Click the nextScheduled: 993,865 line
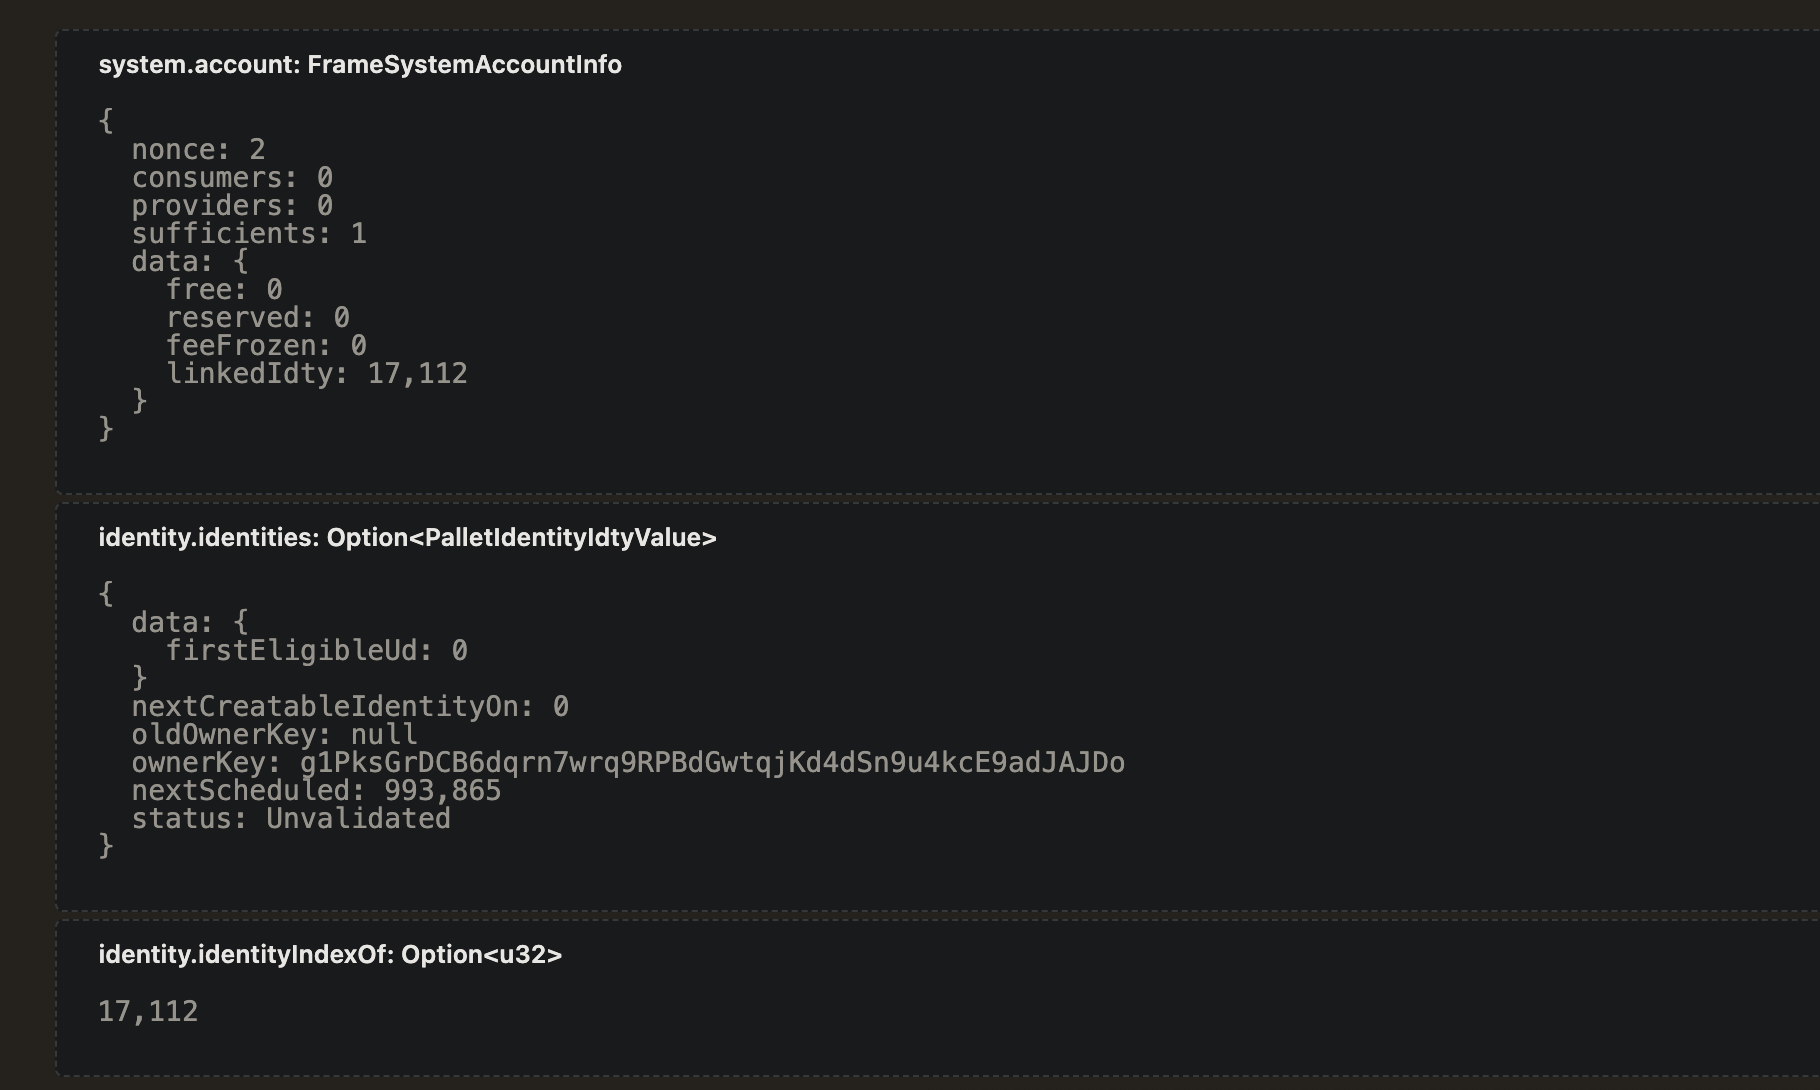Screen dimensions: 1820x1090 pyautogui.click(x=316, y=791)
